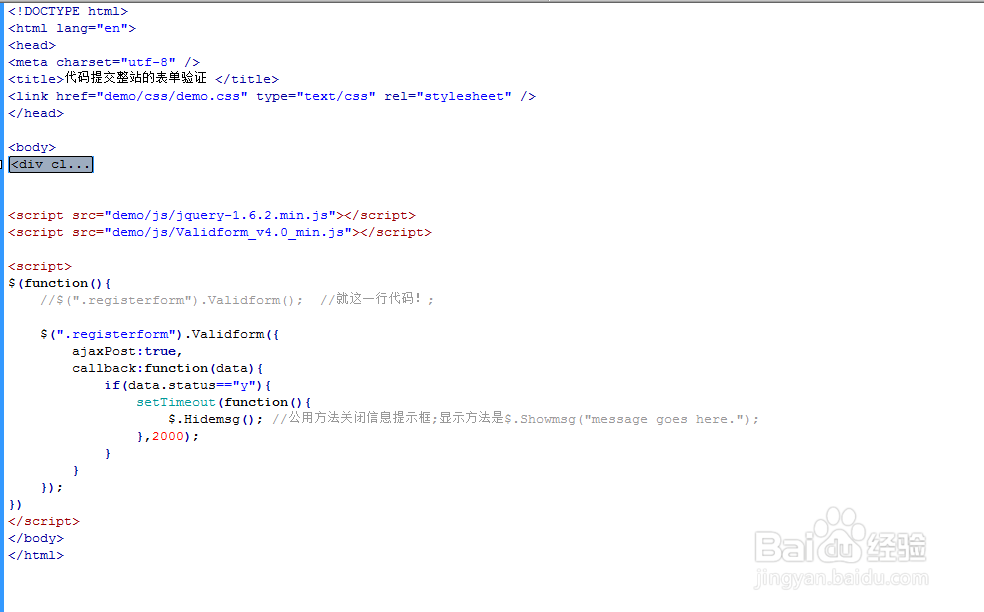Image resolution: width=984 pixels, height=612 pixels.
Task: Click the "<title>" line with Chinese text
Action: click(143, 78)
